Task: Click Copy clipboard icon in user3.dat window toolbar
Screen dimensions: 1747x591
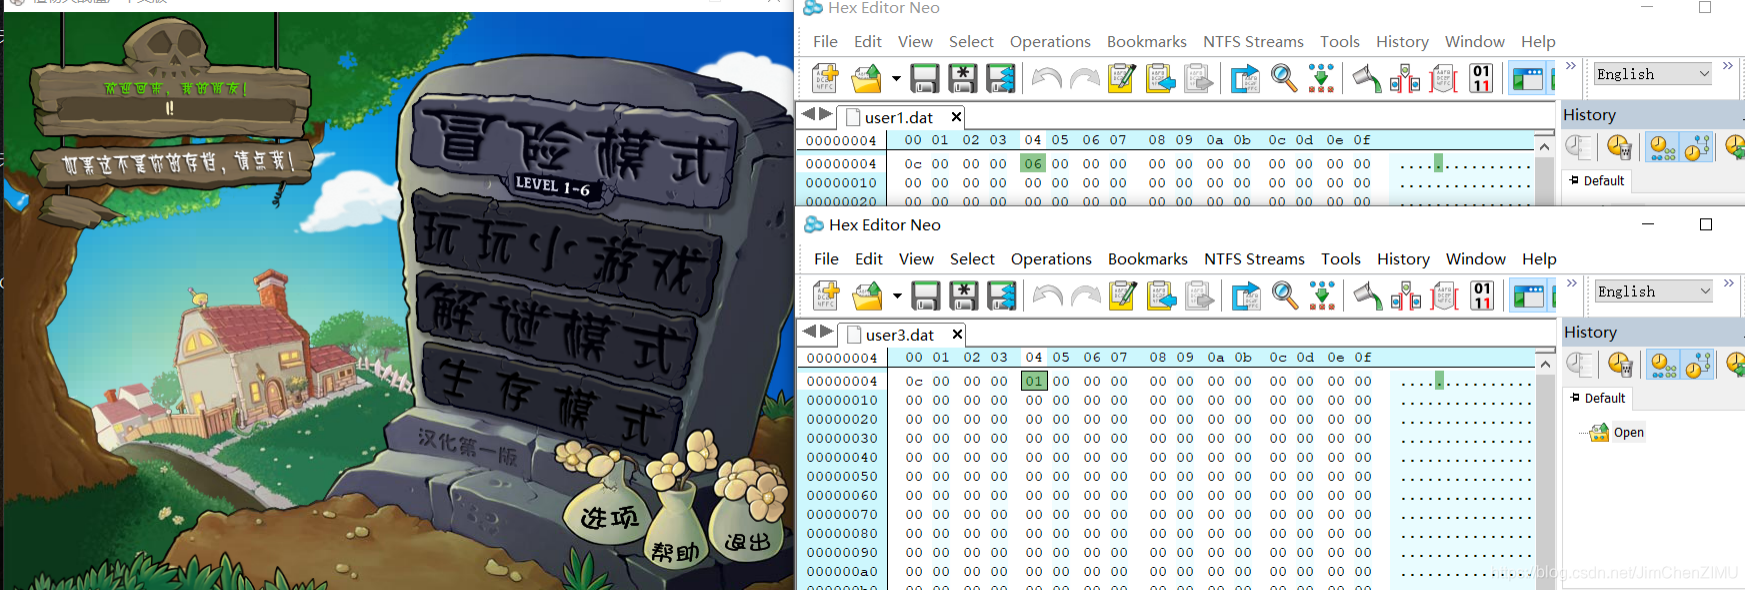Action: [1161, 295]
